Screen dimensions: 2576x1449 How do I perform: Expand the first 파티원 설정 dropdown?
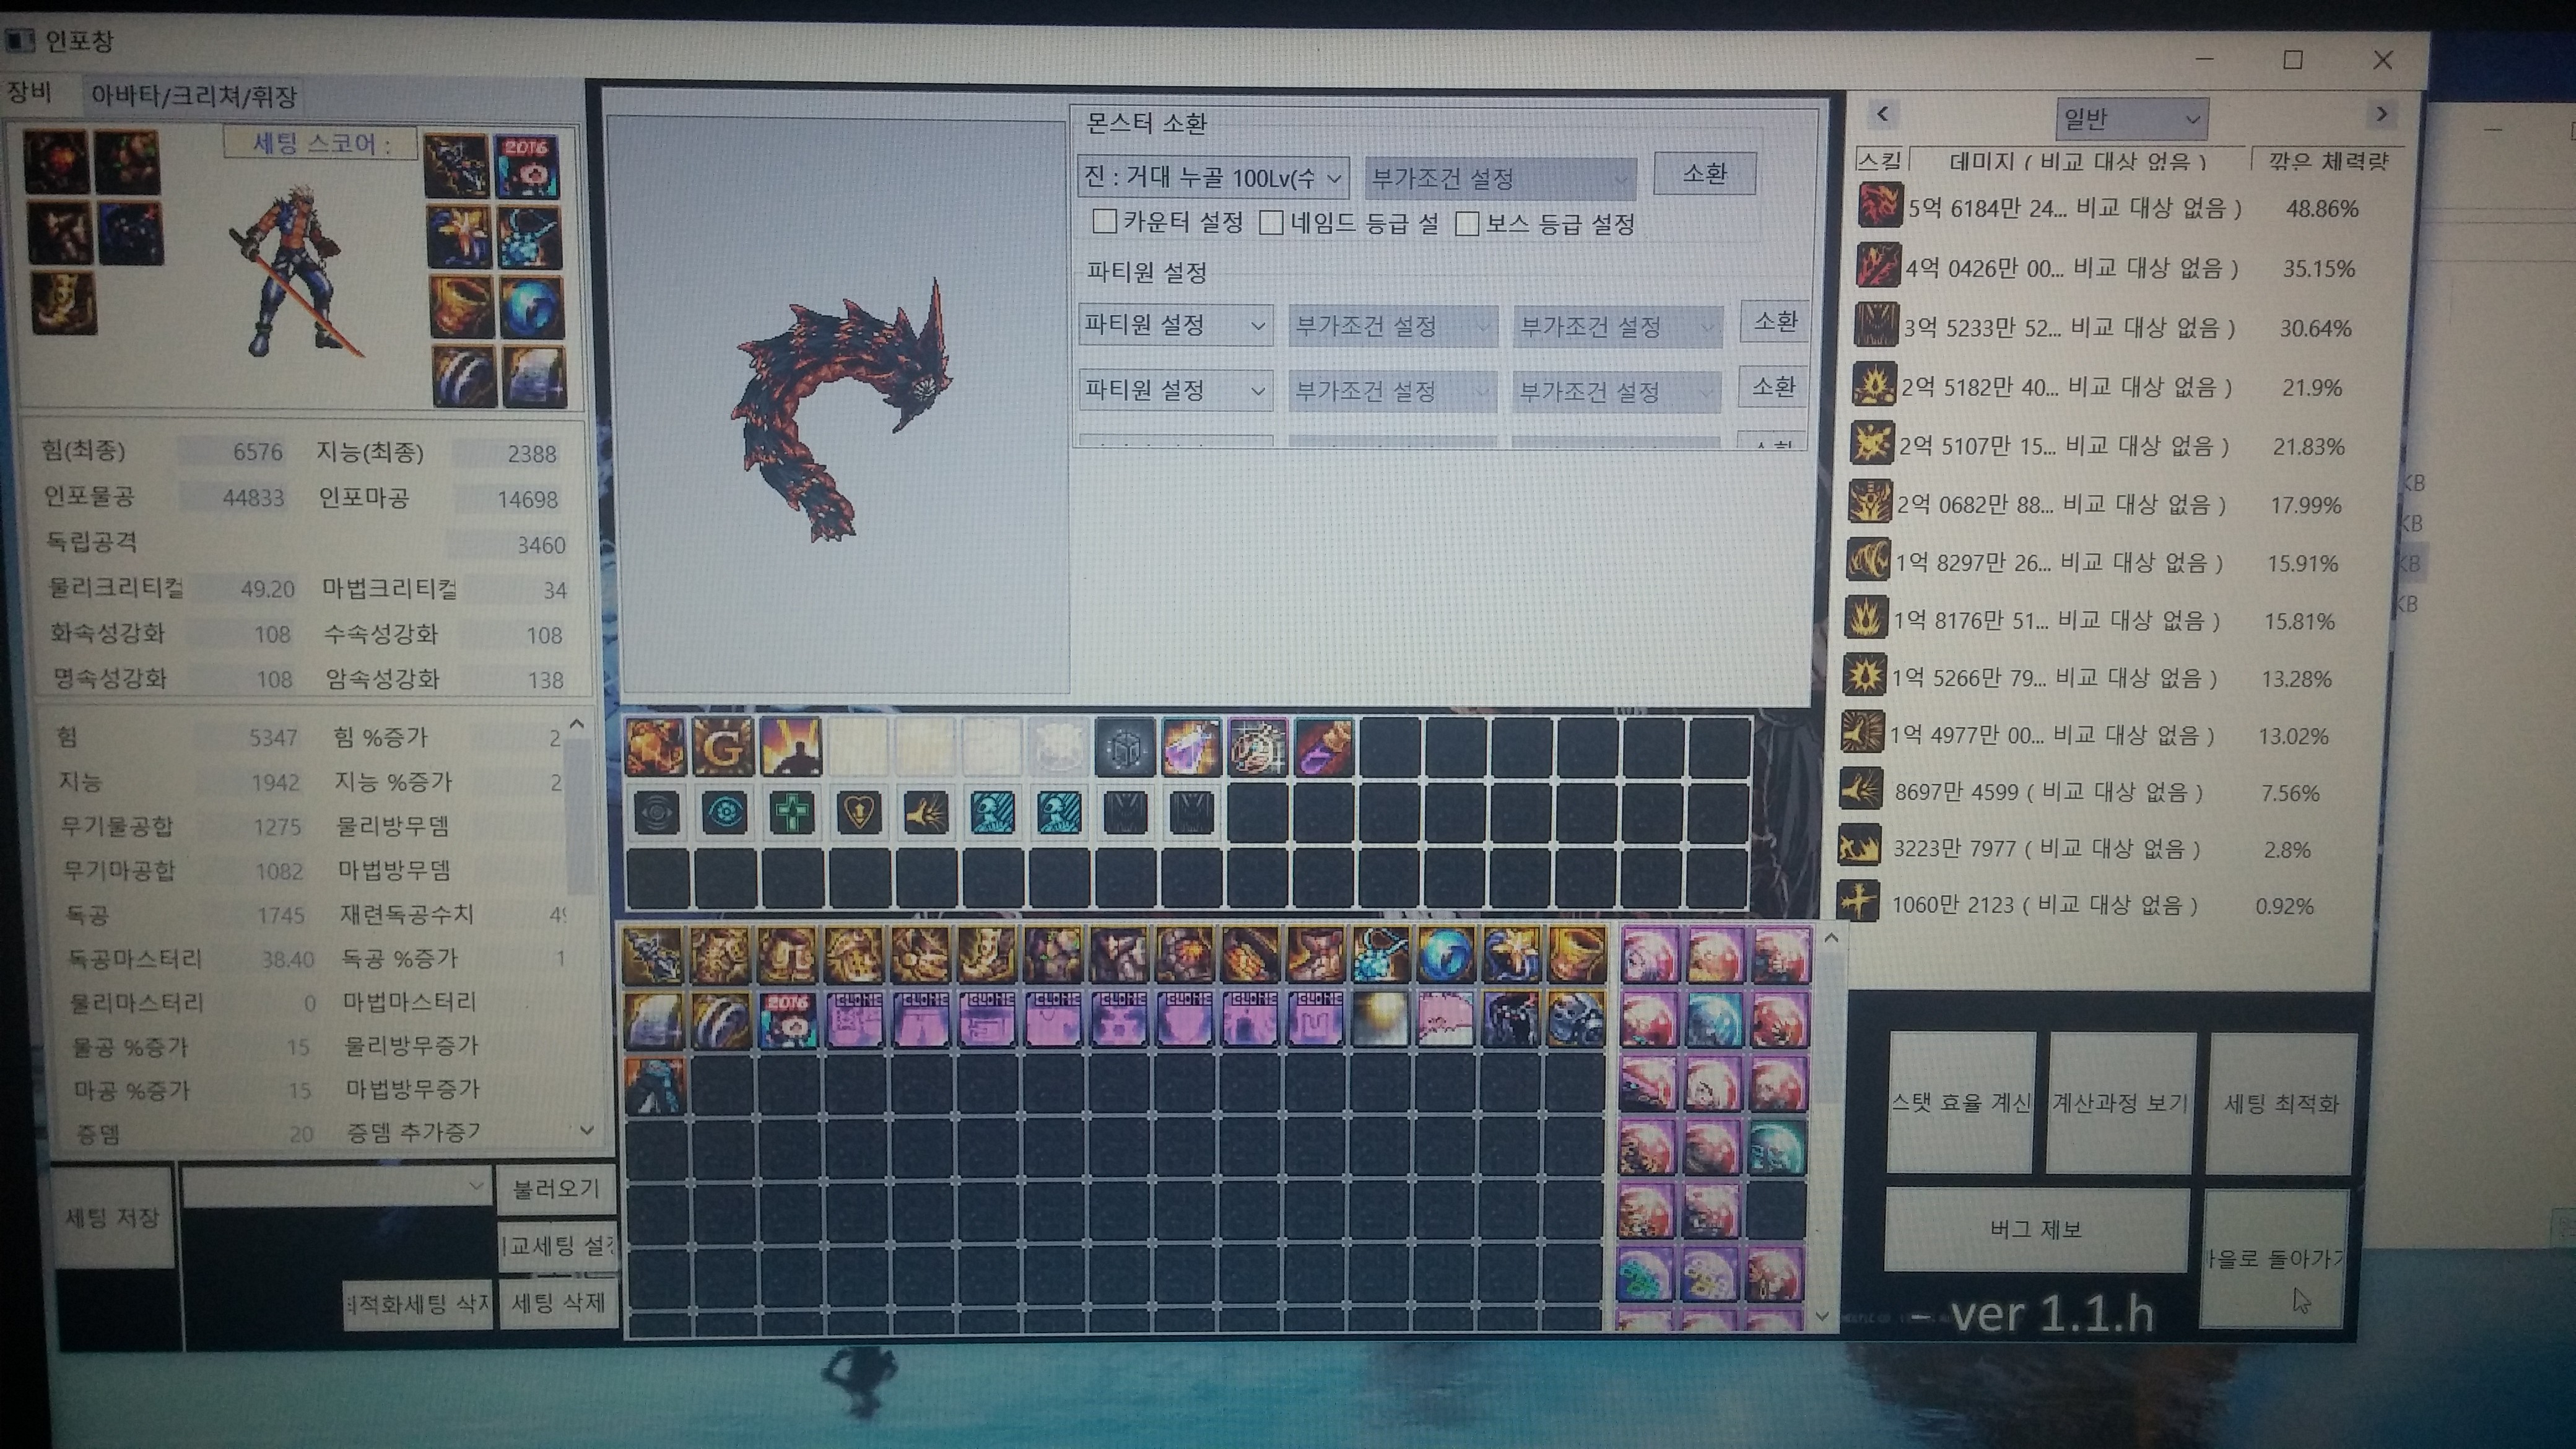click(1175, 325)
